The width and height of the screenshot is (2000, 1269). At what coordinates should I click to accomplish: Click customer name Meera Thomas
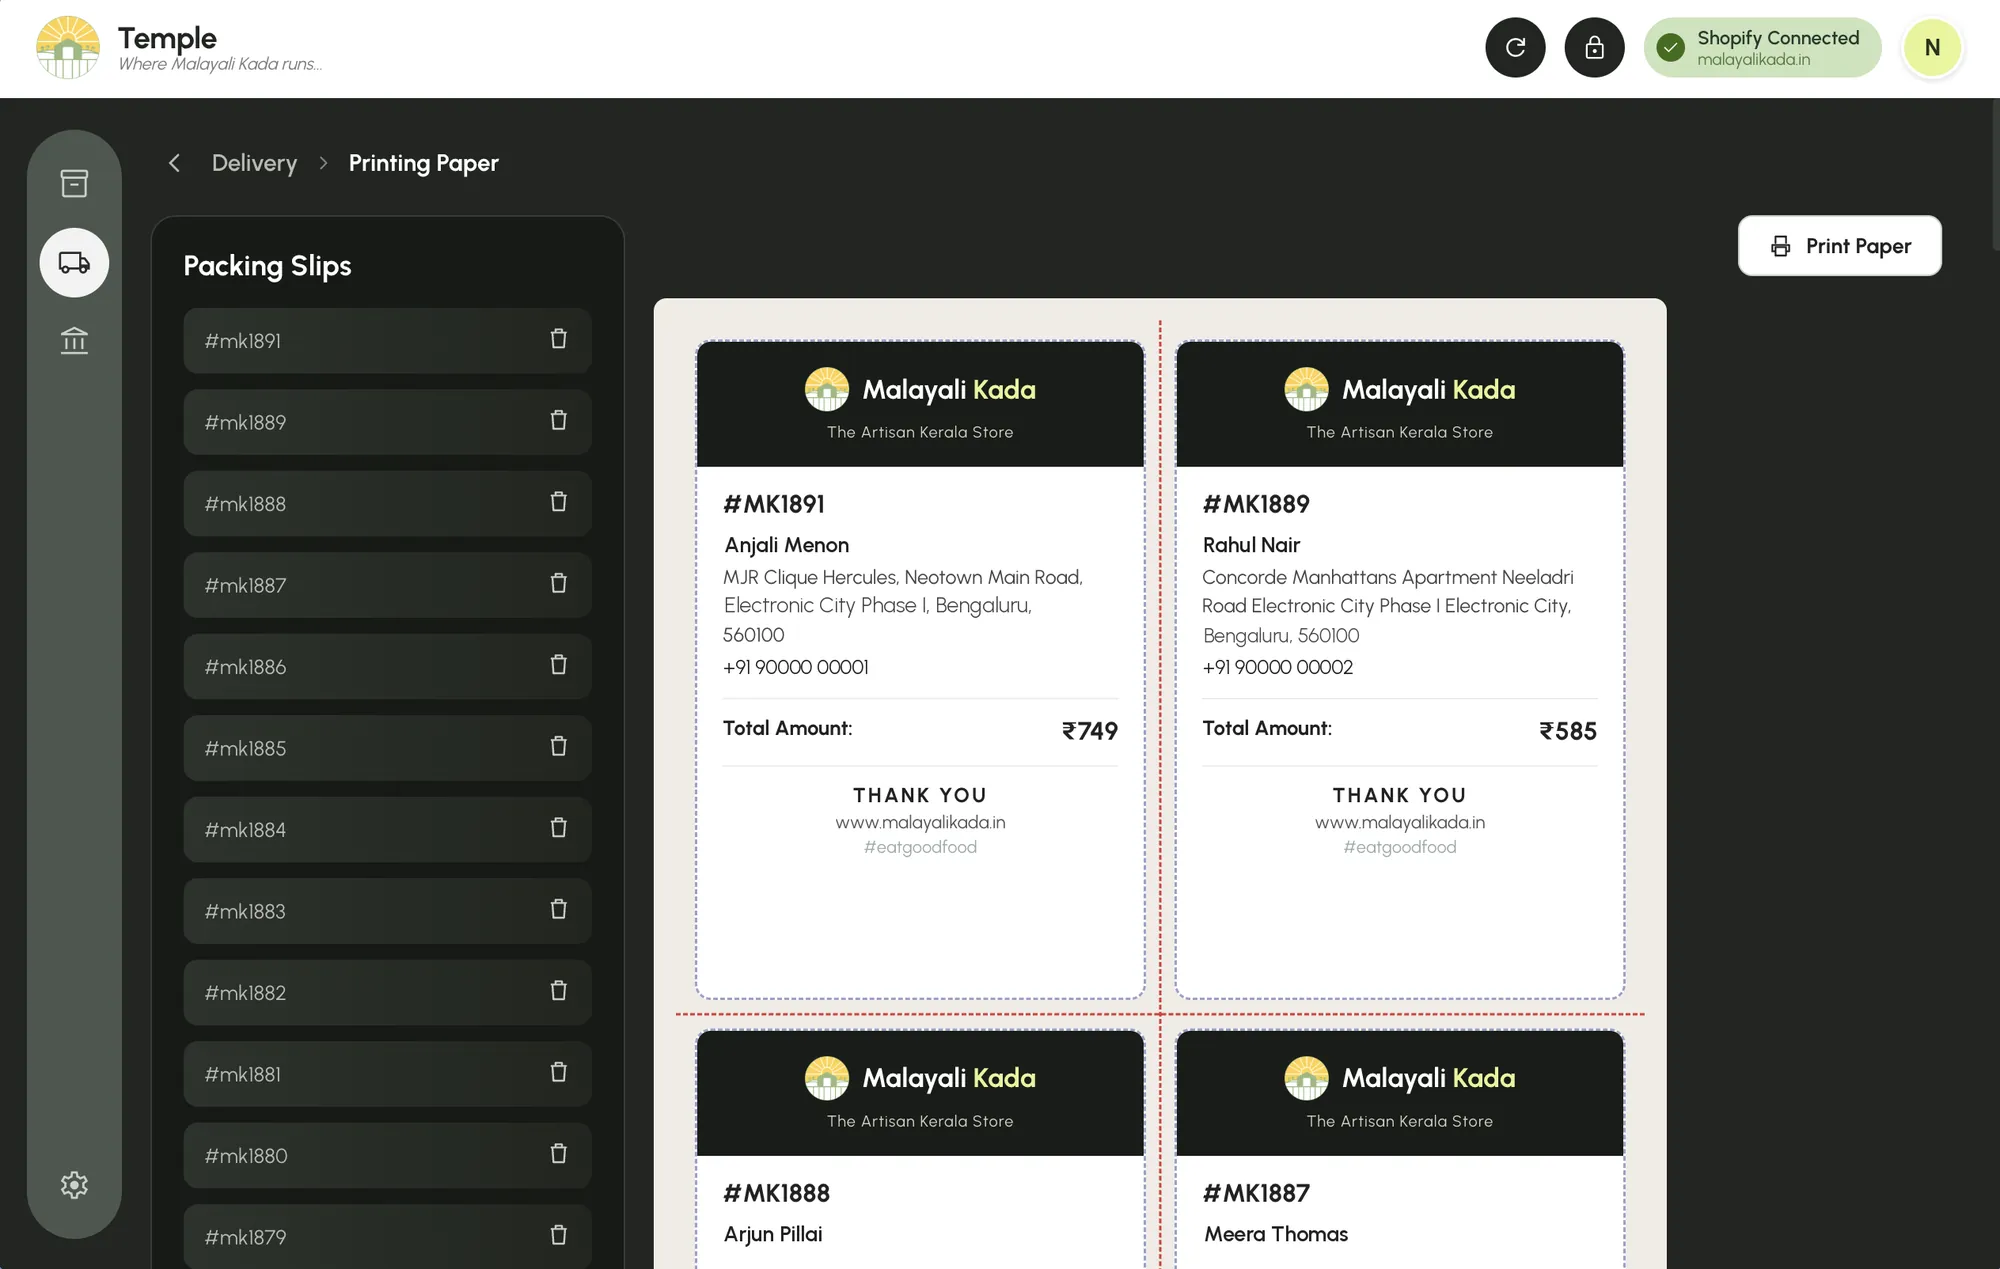(x=1276, y=1235)
